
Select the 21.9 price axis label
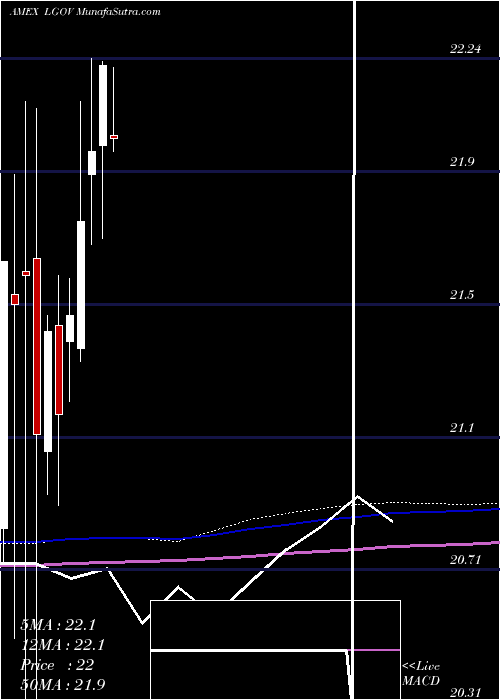click(462, 162)
